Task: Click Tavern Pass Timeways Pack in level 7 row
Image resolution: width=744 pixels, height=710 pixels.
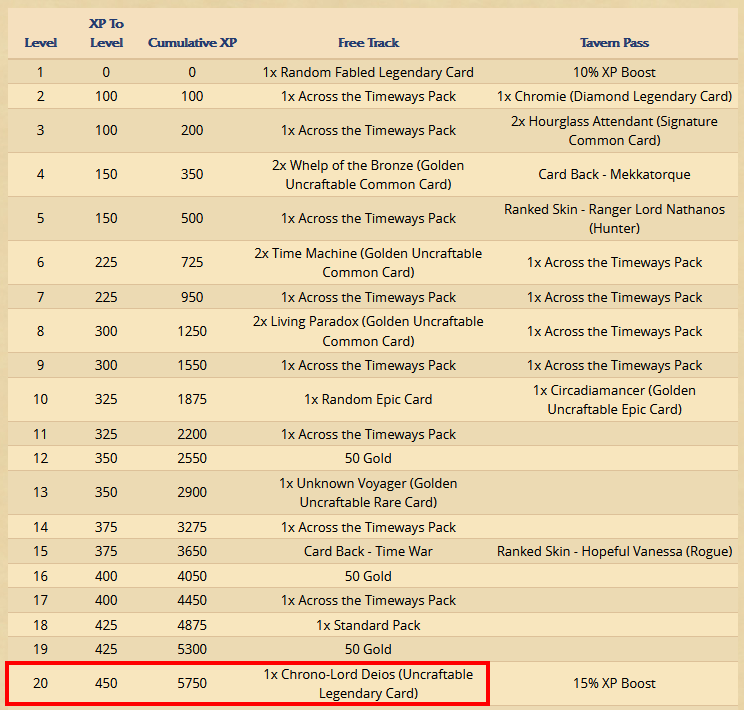Action: pos(614,298)
